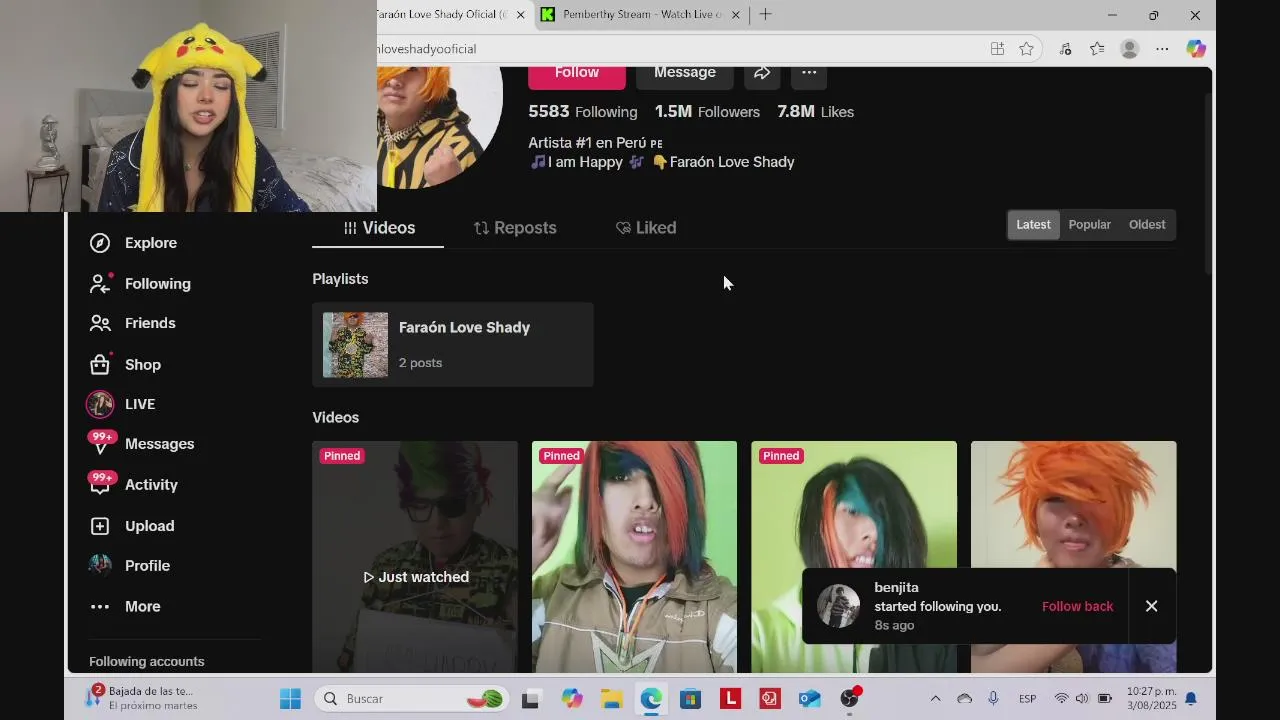Add page to favorites star icon
The height and width of the screenshot is (720, 1280).
pos(1026,49)
